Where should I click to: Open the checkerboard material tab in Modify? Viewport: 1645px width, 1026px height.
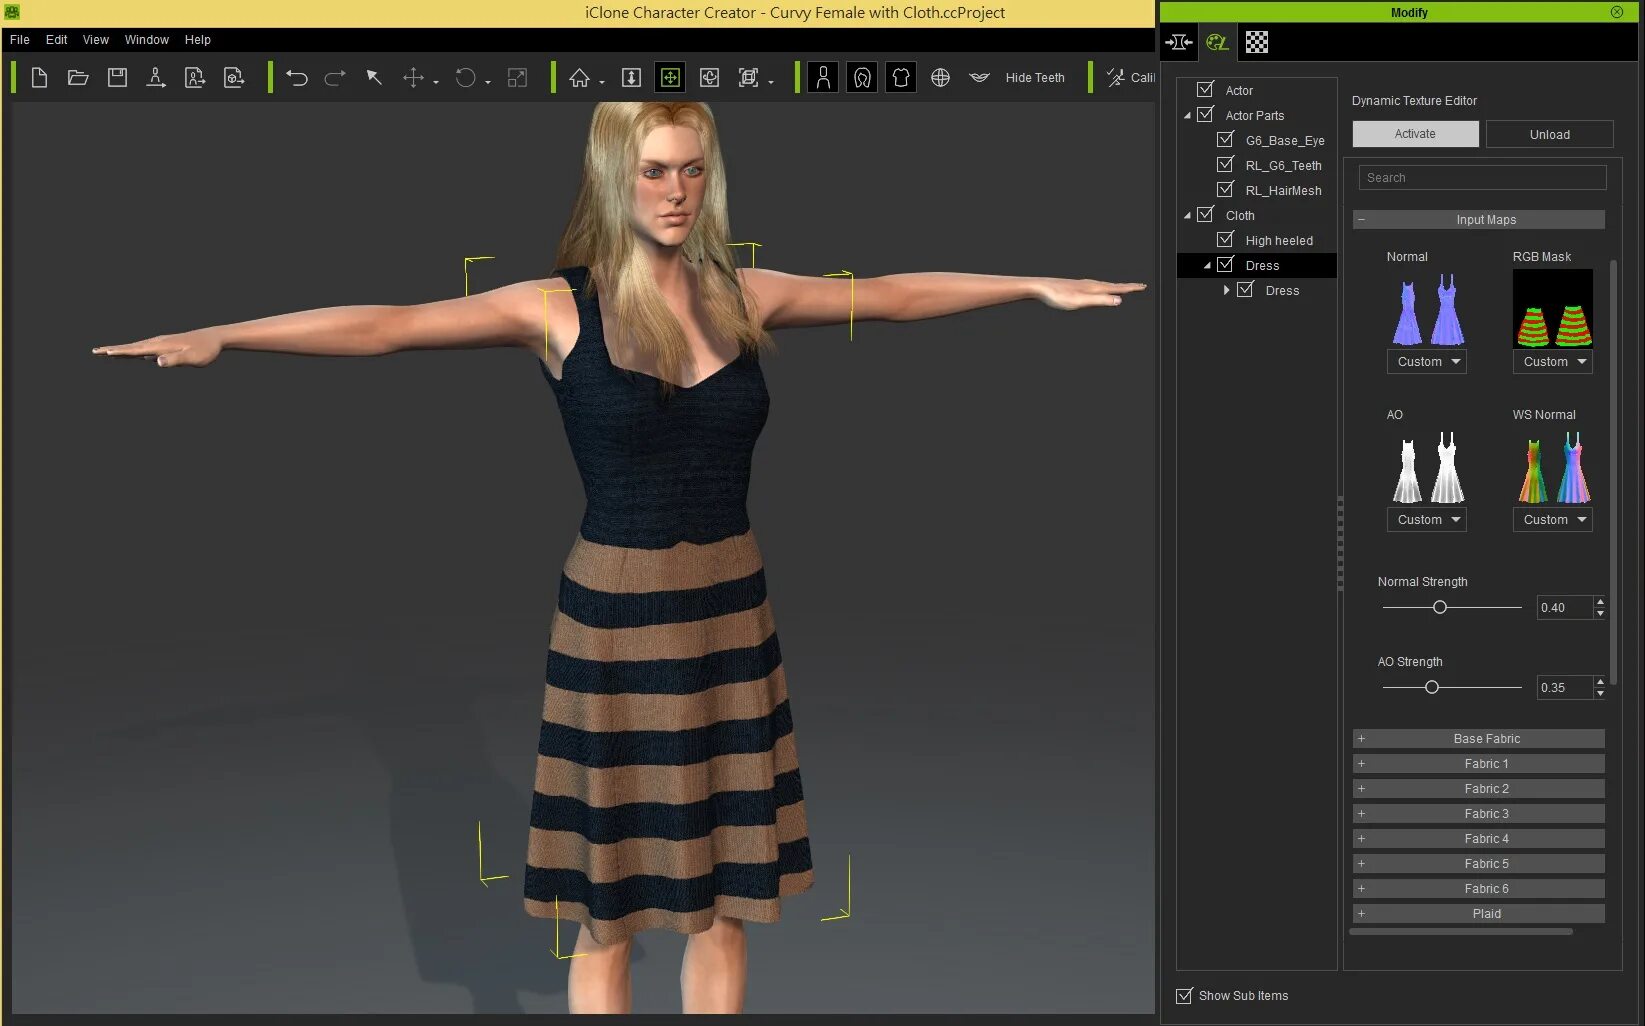pos(1257,42)
